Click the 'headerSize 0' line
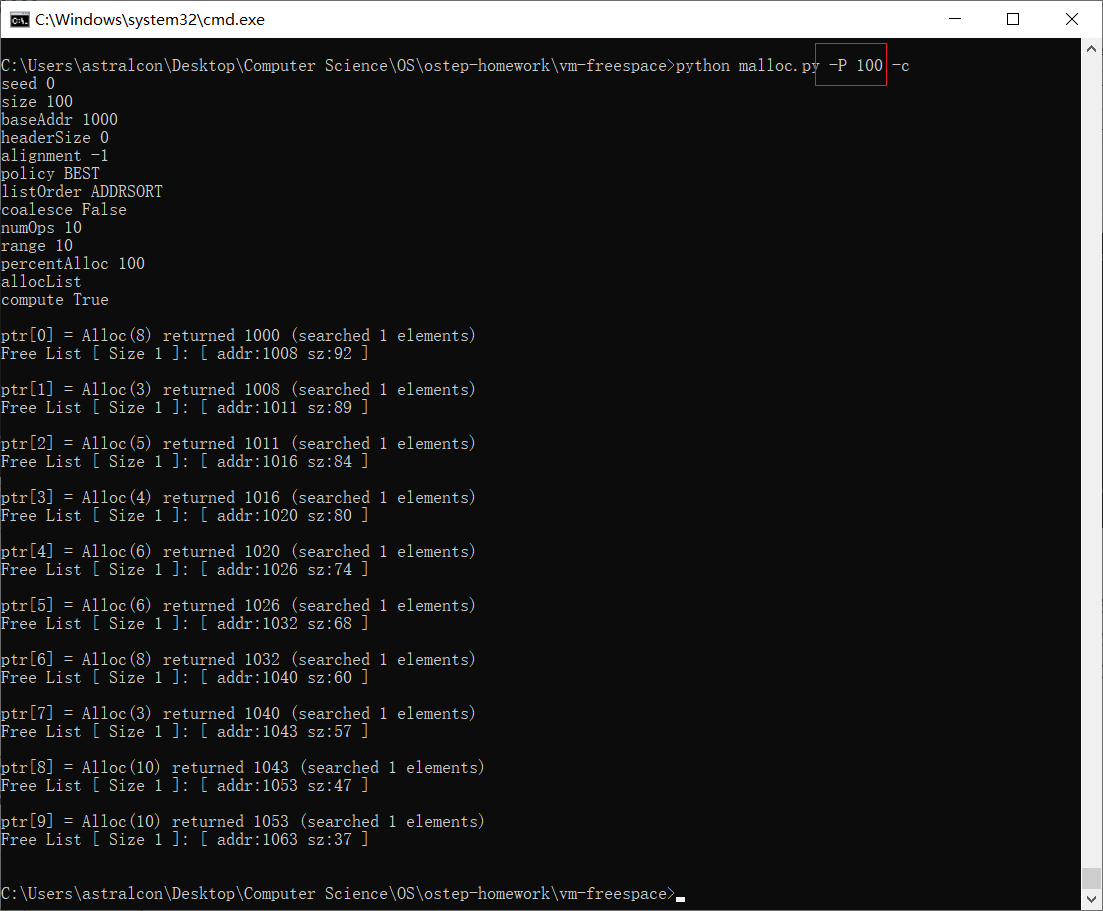This screenshot has height=911, width=1103. pyautogui.click(x=55, y=138)
